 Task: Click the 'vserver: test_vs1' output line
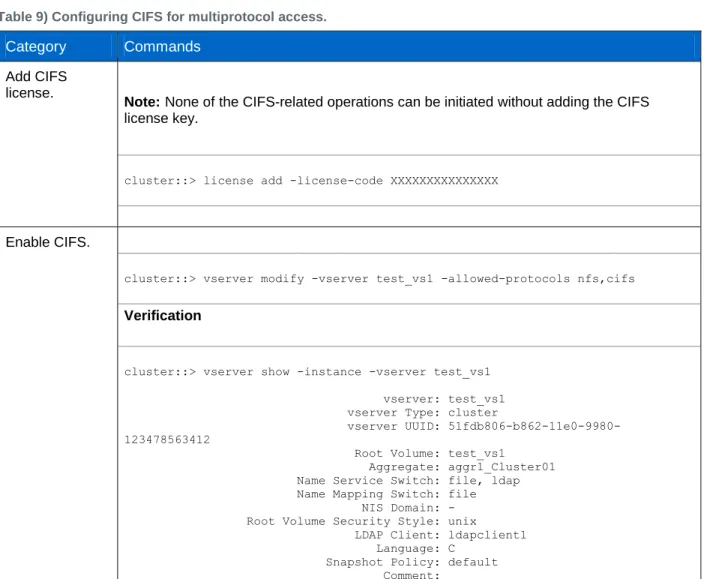pyautogui.click(x=444, y=400)
